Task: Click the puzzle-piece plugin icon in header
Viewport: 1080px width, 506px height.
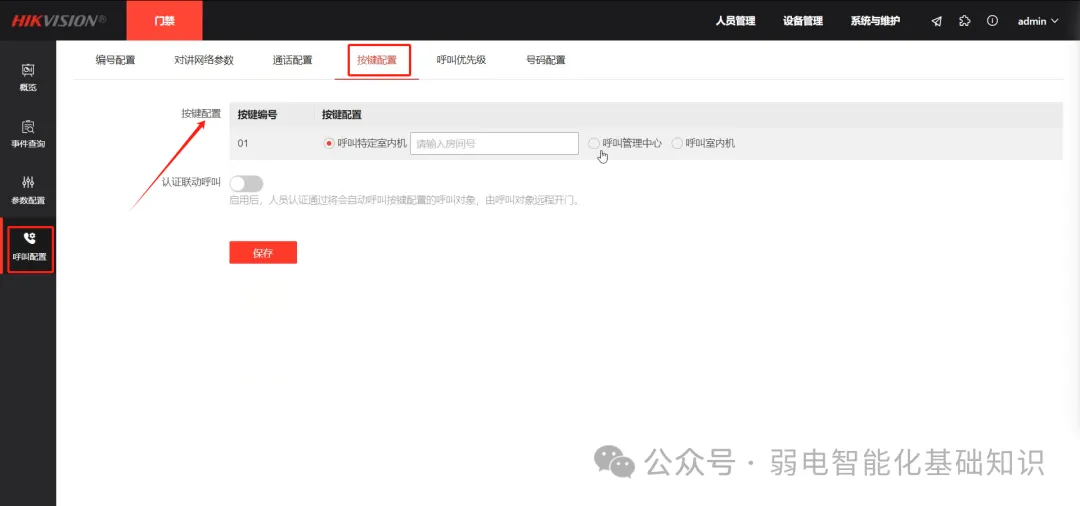Action: [x=964, y=21]
